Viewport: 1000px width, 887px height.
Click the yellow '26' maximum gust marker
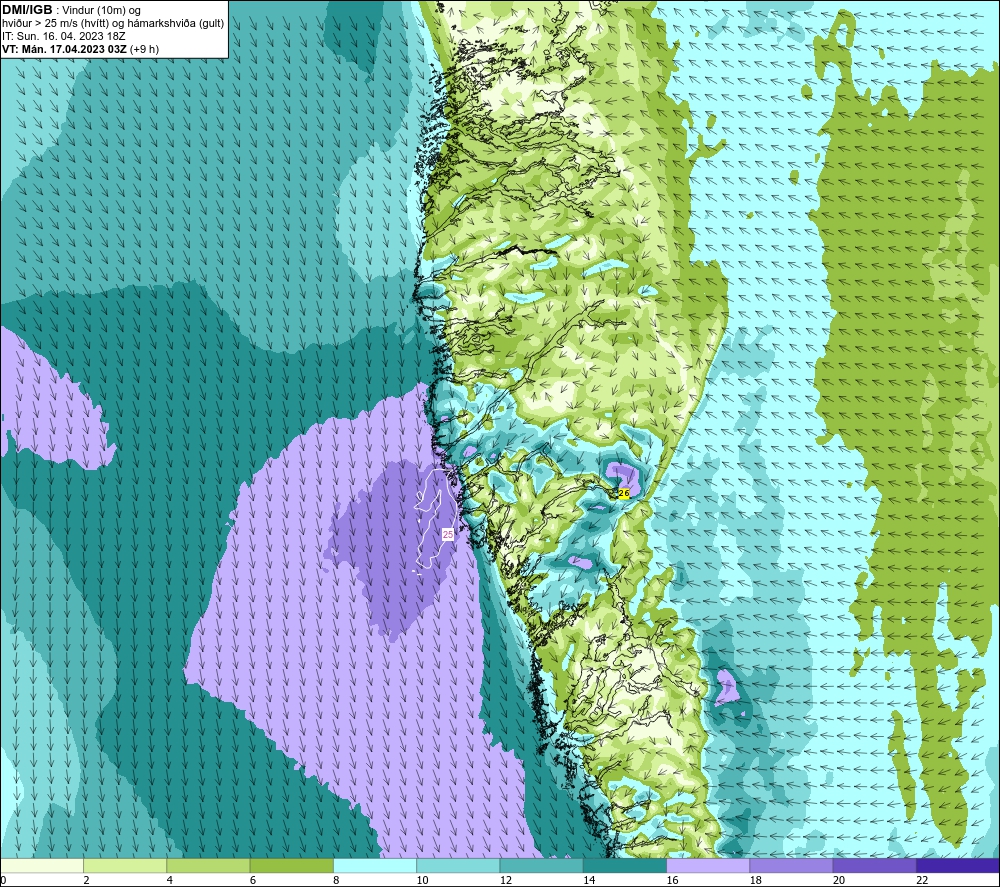click(x=624, y=493)
